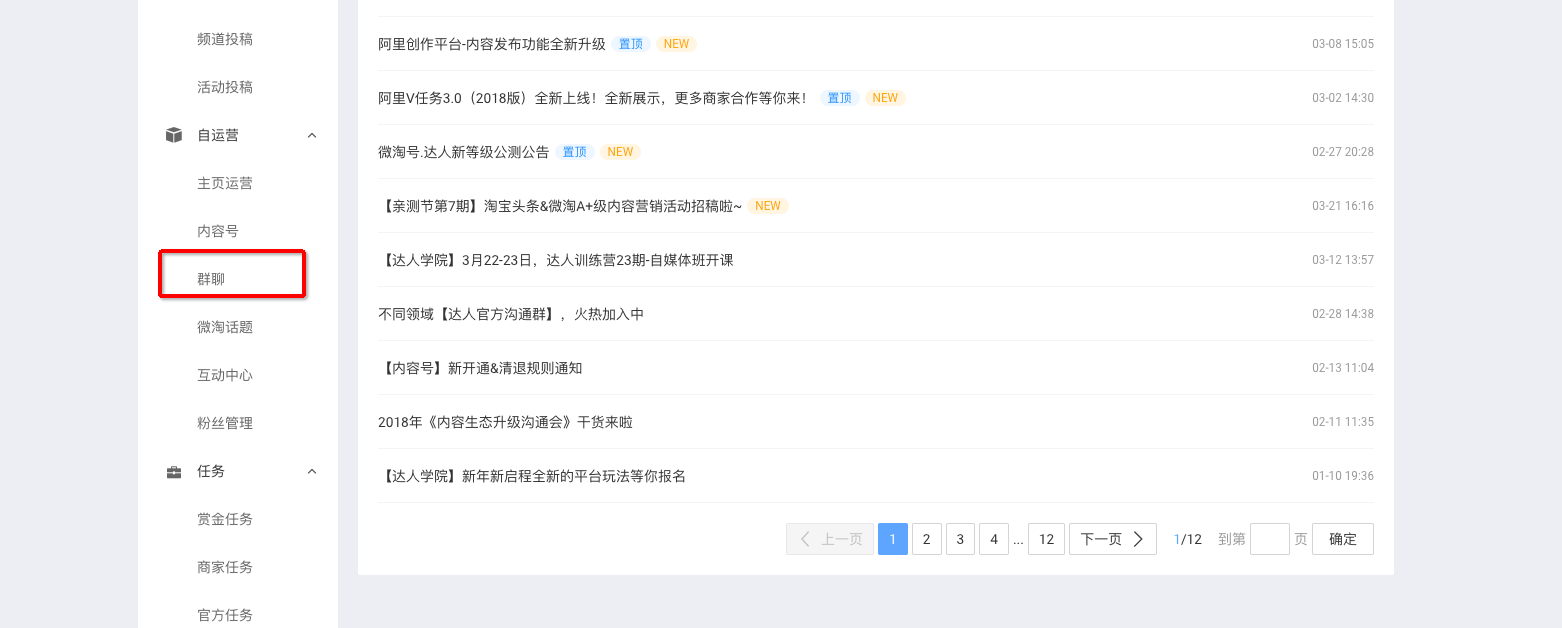Open 不同领域【达人官方沟通群】 notice
1562x628 pixels.
(x=511, y=314)
